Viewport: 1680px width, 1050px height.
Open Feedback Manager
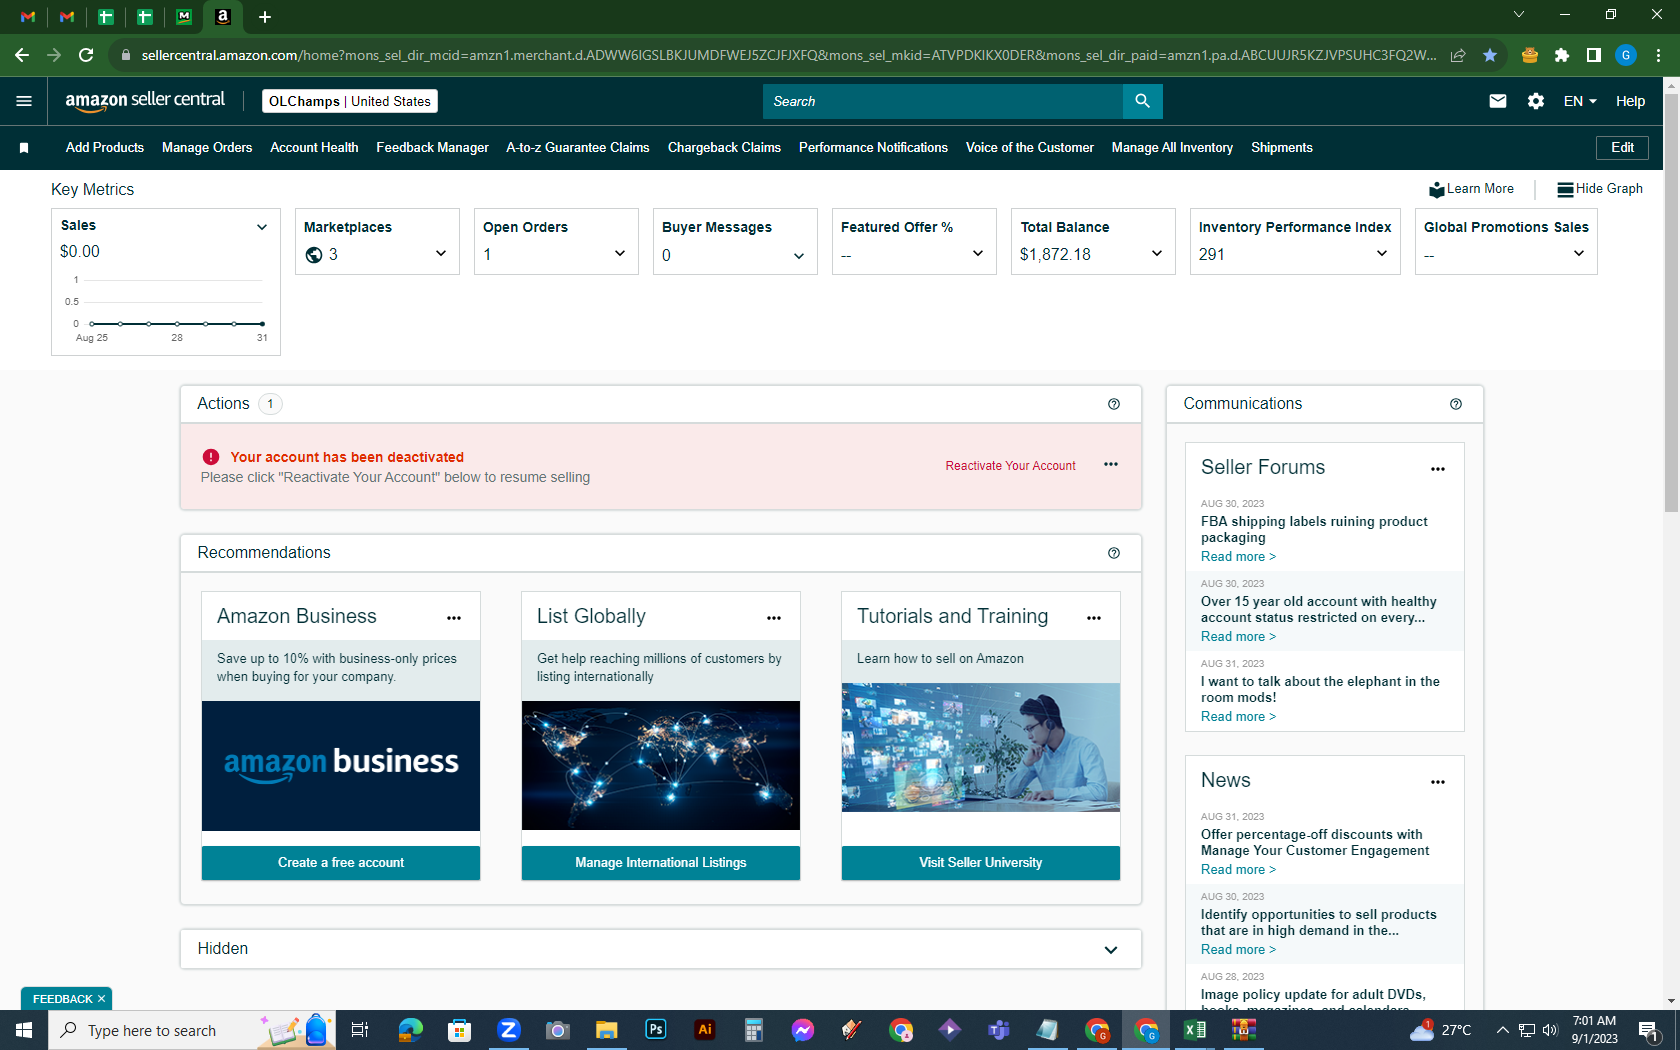click(x=432, y=148)
